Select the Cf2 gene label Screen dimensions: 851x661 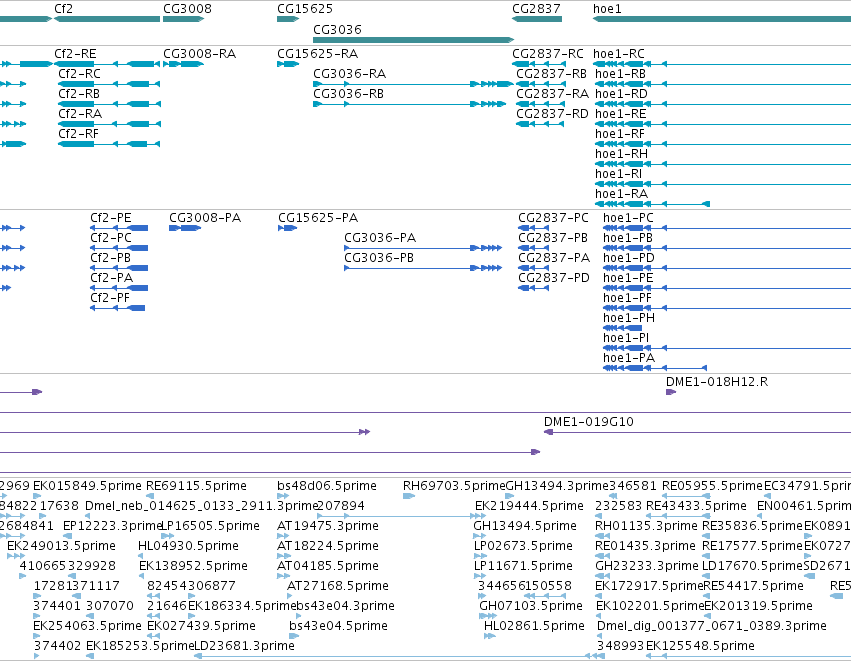(63, 9)
